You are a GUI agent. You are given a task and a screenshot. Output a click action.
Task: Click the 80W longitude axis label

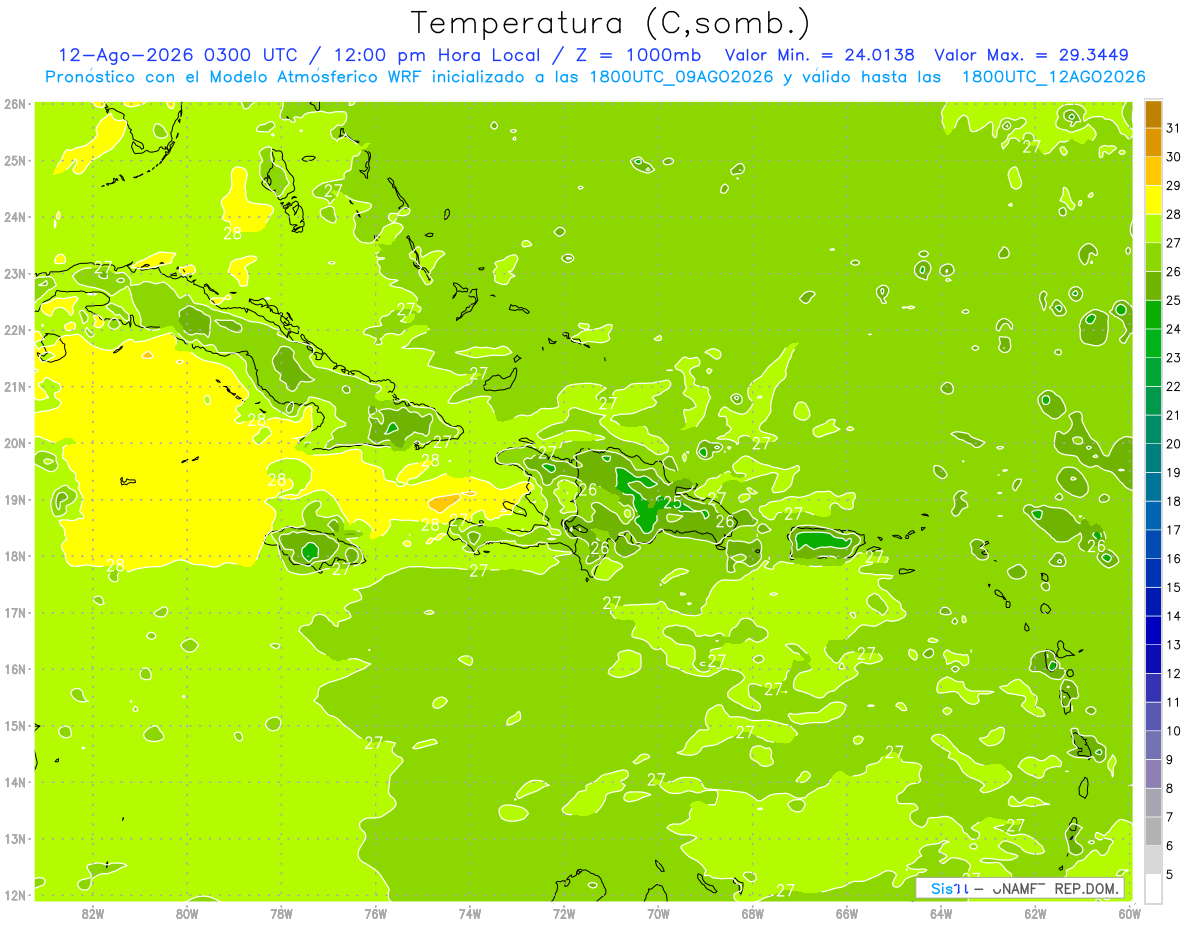(187, 913)
